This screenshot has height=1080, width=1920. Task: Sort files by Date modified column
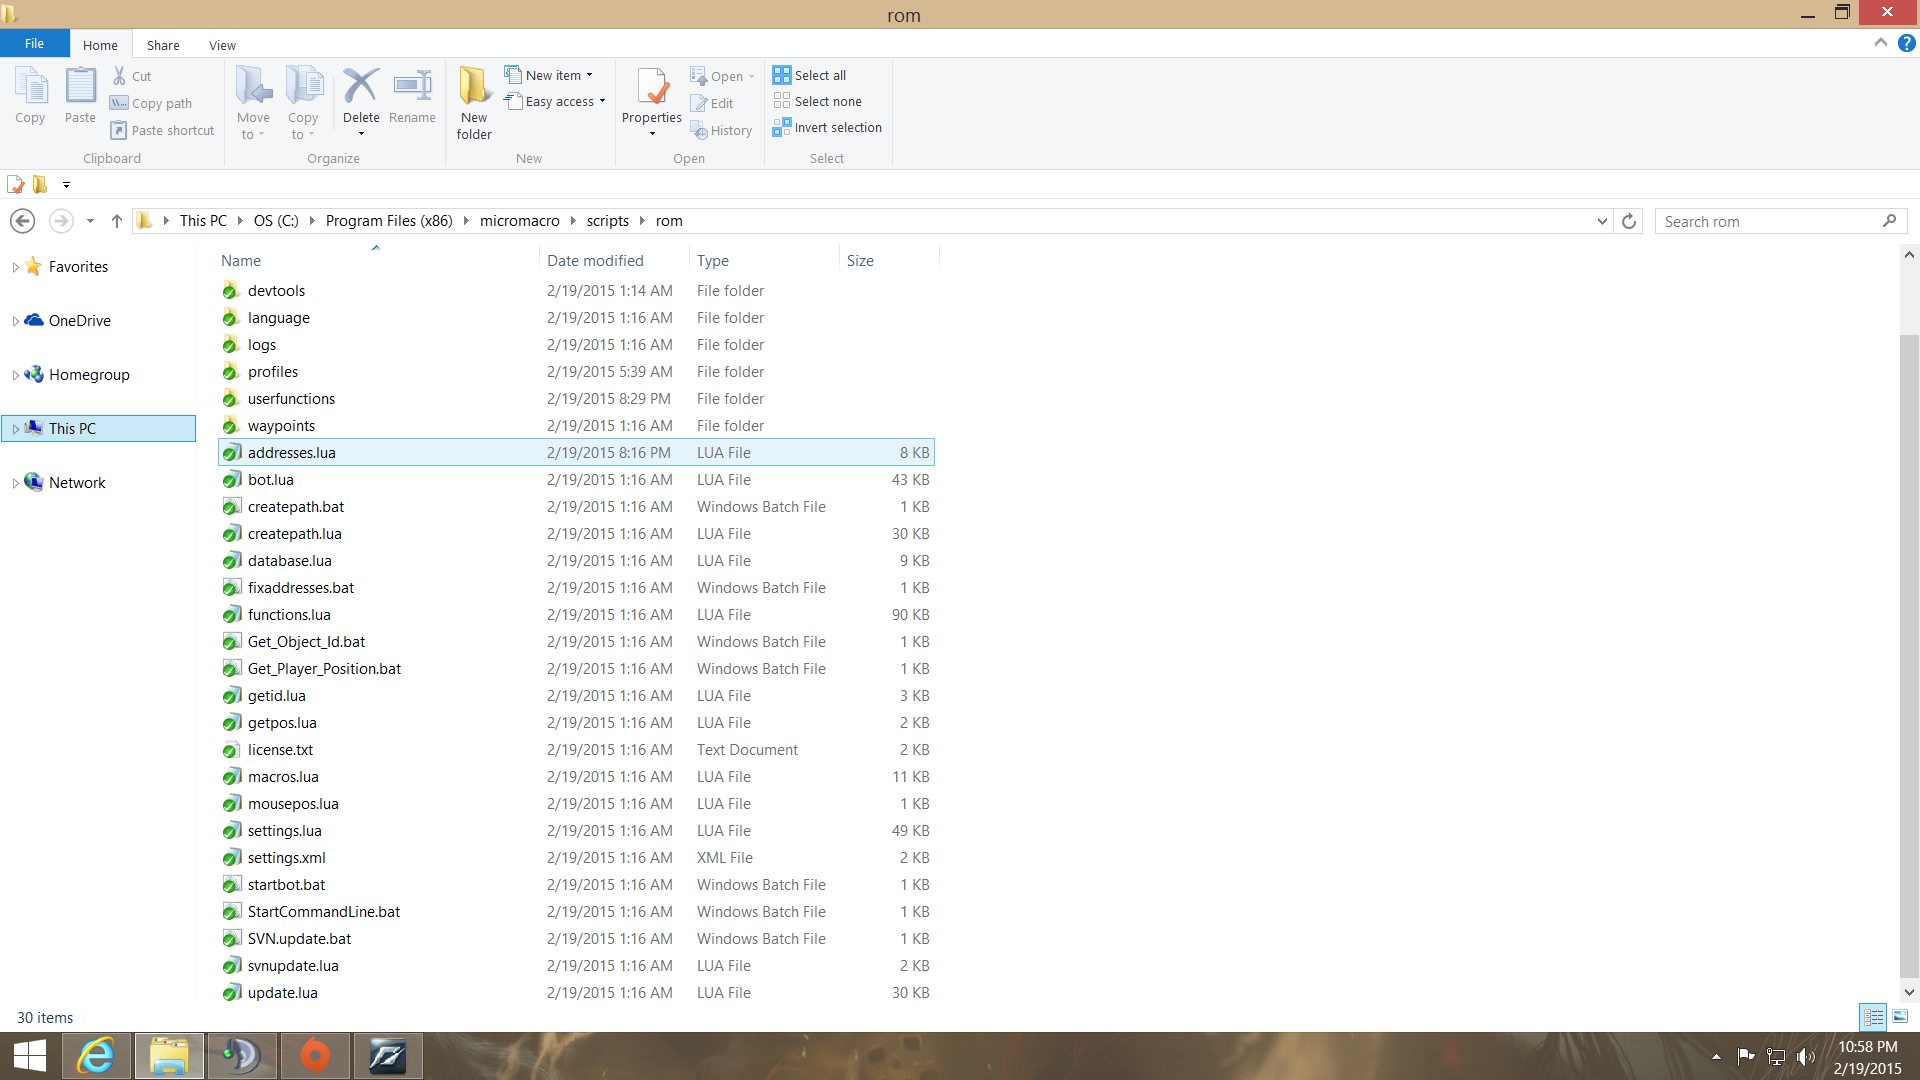(x=595, y=260)
